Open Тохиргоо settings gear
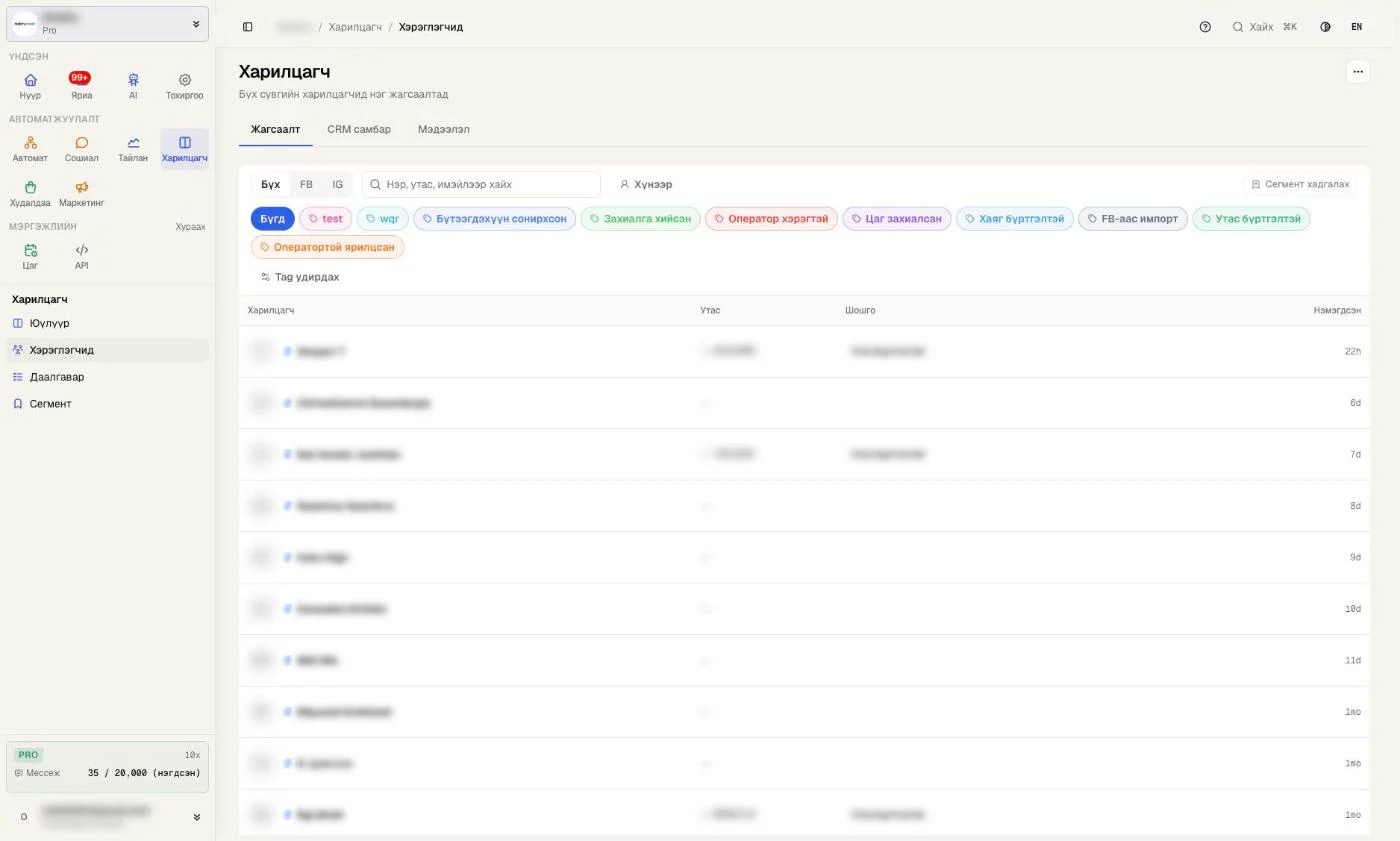 tap(184, 86)
